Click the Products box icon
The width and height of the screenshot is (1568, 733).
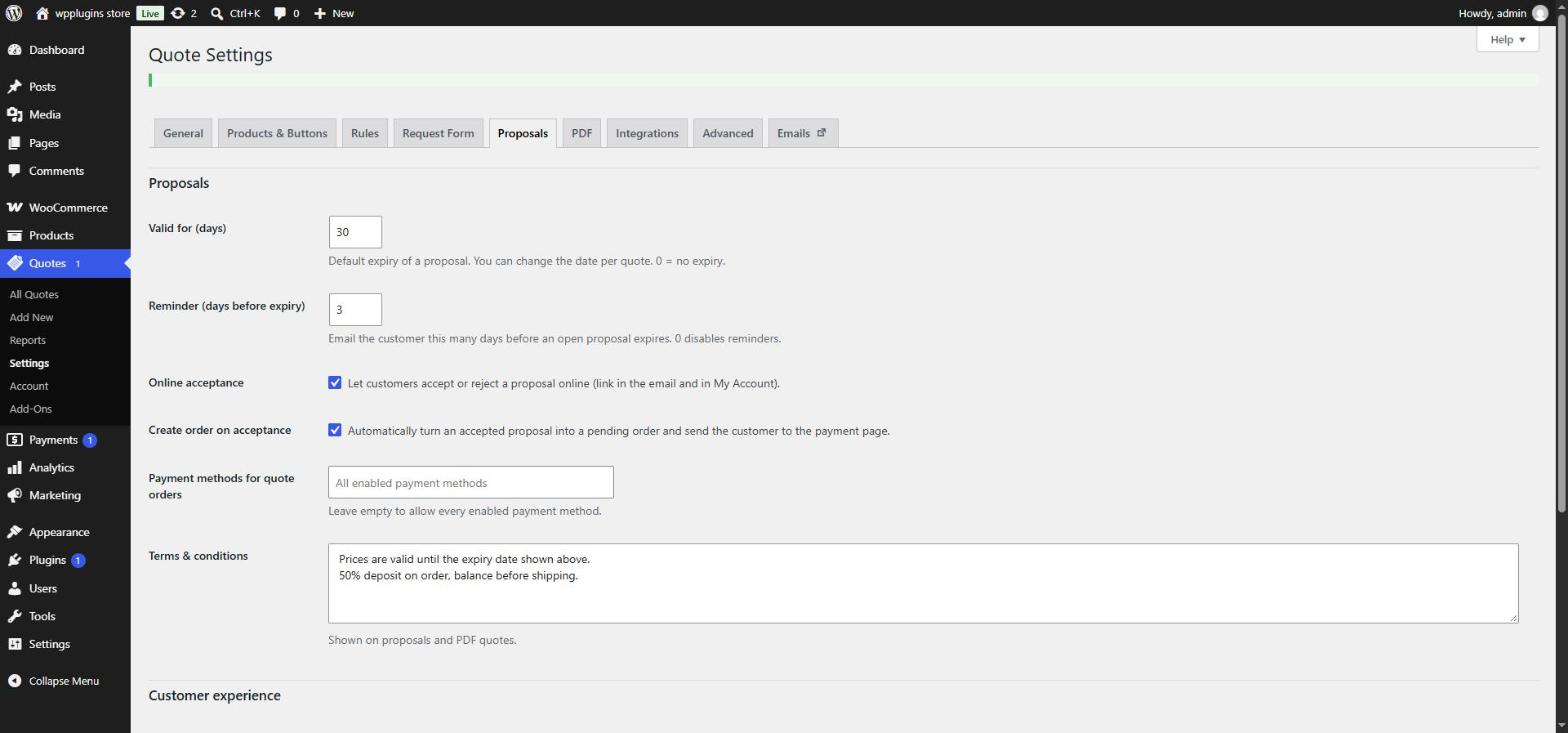pos(14,236)
